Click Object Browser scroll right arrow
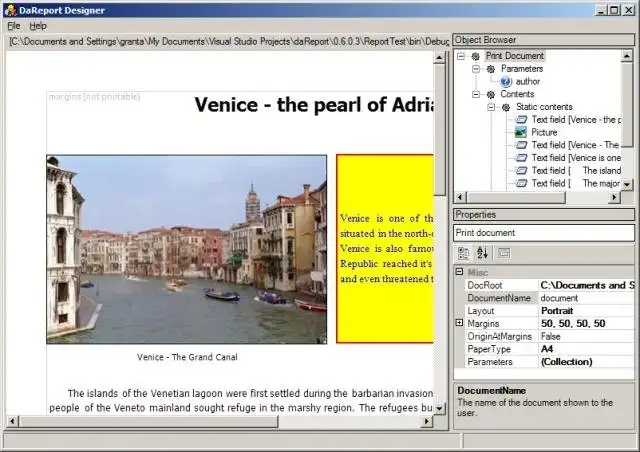This screenshot has width=640, height=452. pyautogui.click(x=614, y=197)
